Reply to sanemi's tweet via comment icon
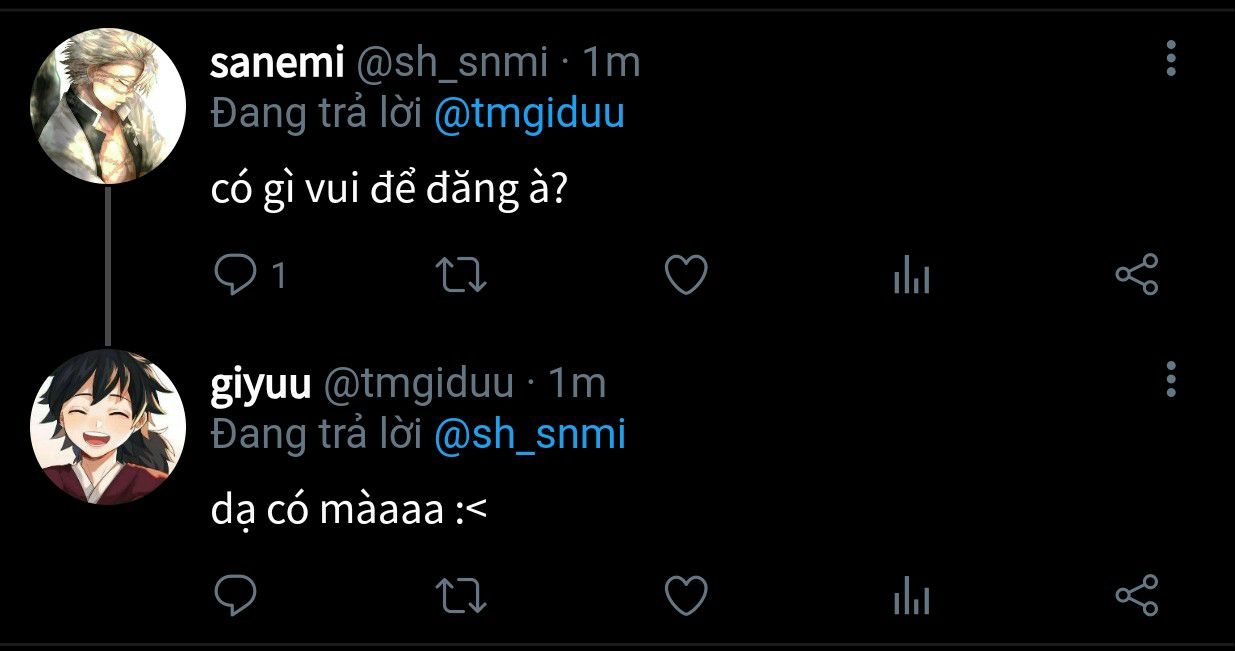Screen dimensions: 1235x651 [x=236, y=275]
